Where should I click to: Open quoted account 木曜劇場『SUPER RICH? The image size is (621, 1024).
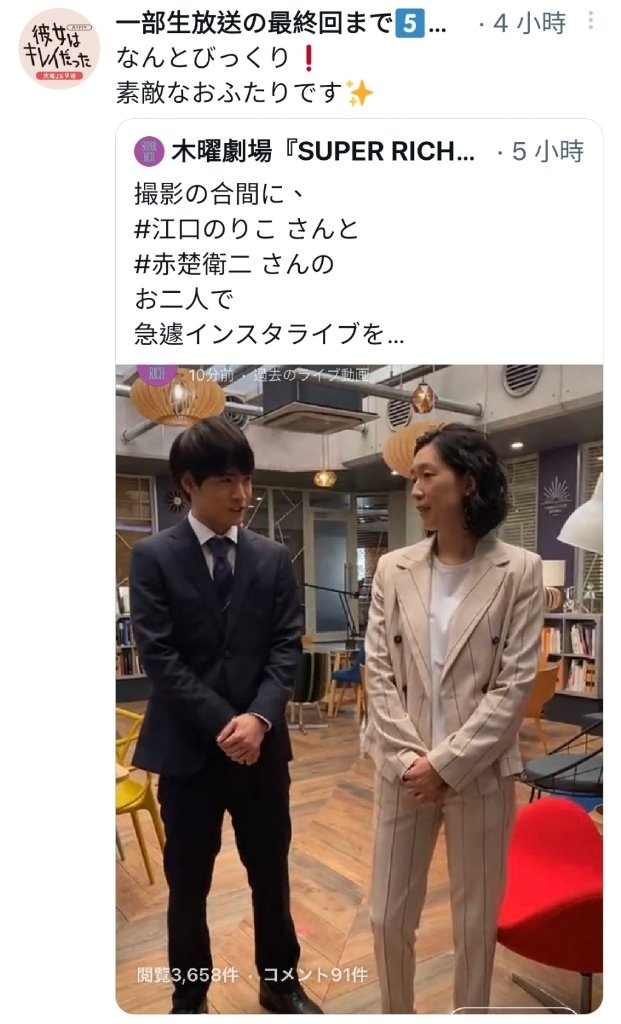(x=323, y=152)
